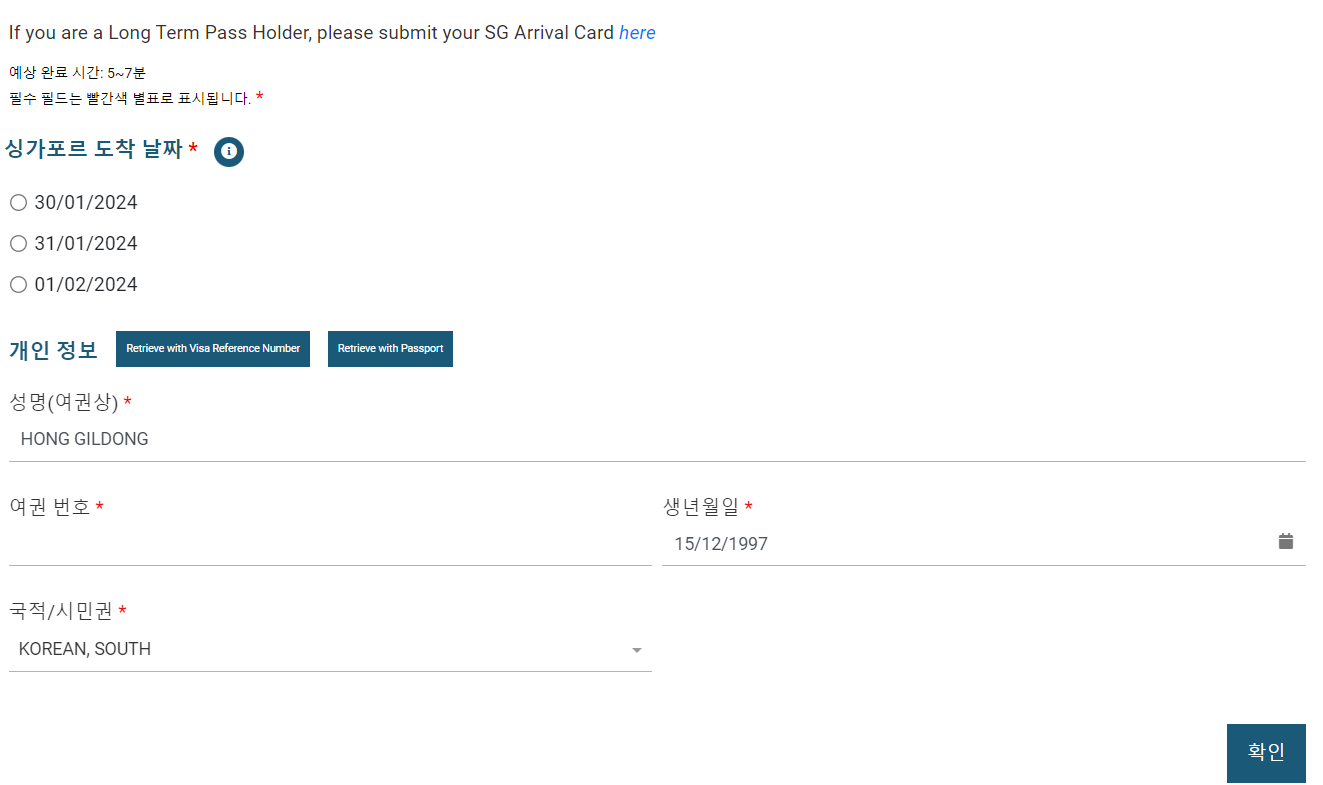This screenshot has width=1323, height=785.
Task: Click the Retrieve with Passport button
Action: [x=390, y=348]
